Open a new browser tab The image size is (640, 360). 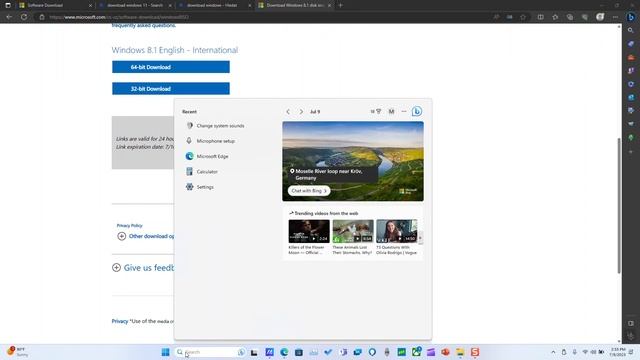340,5
